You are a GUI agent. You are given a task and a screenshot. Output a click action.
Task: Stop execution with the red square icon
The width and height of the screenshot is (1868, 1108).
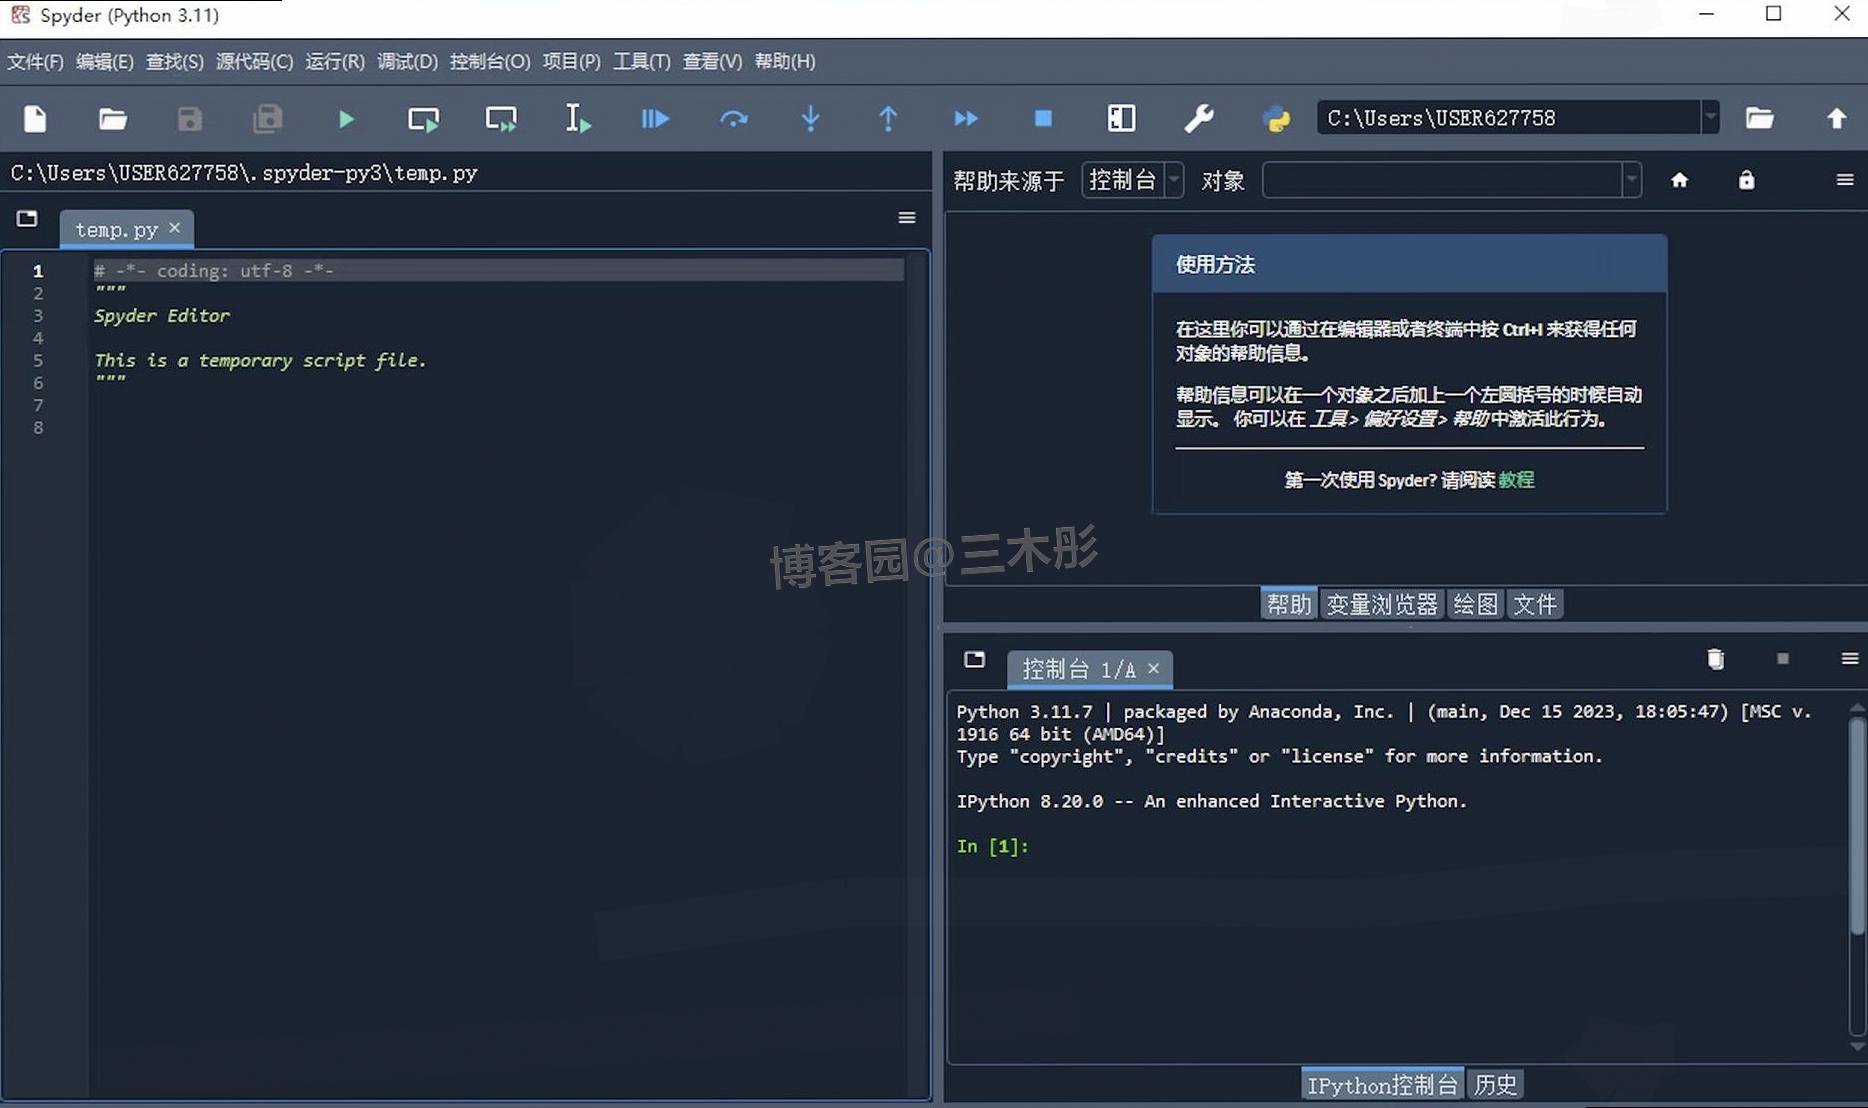pyautogui.click(x=1043, y=118)
